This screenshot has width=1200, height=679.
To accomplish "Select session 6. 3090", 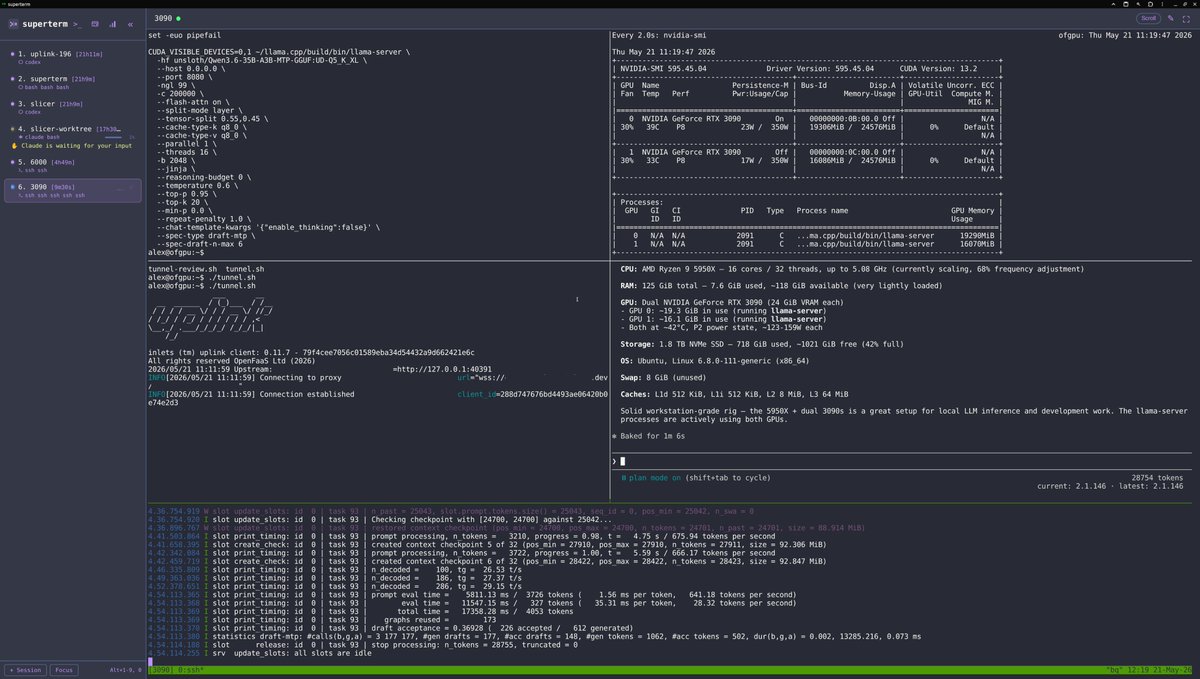I will [x=72, y=190].
